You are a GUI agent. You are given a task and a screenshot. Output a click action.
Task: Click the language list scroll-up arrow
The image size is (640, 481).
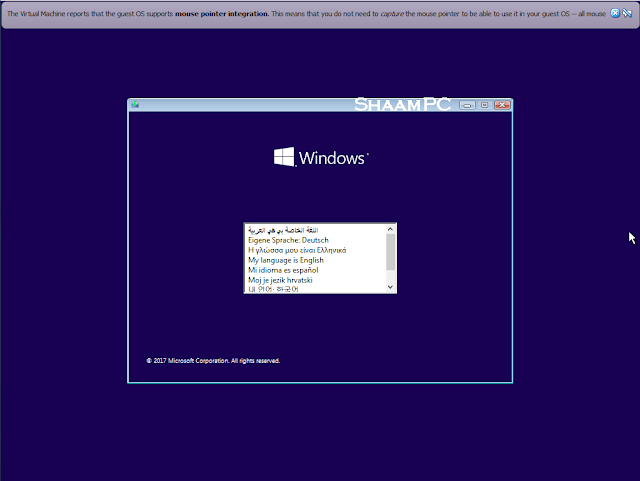coord(390,229)
